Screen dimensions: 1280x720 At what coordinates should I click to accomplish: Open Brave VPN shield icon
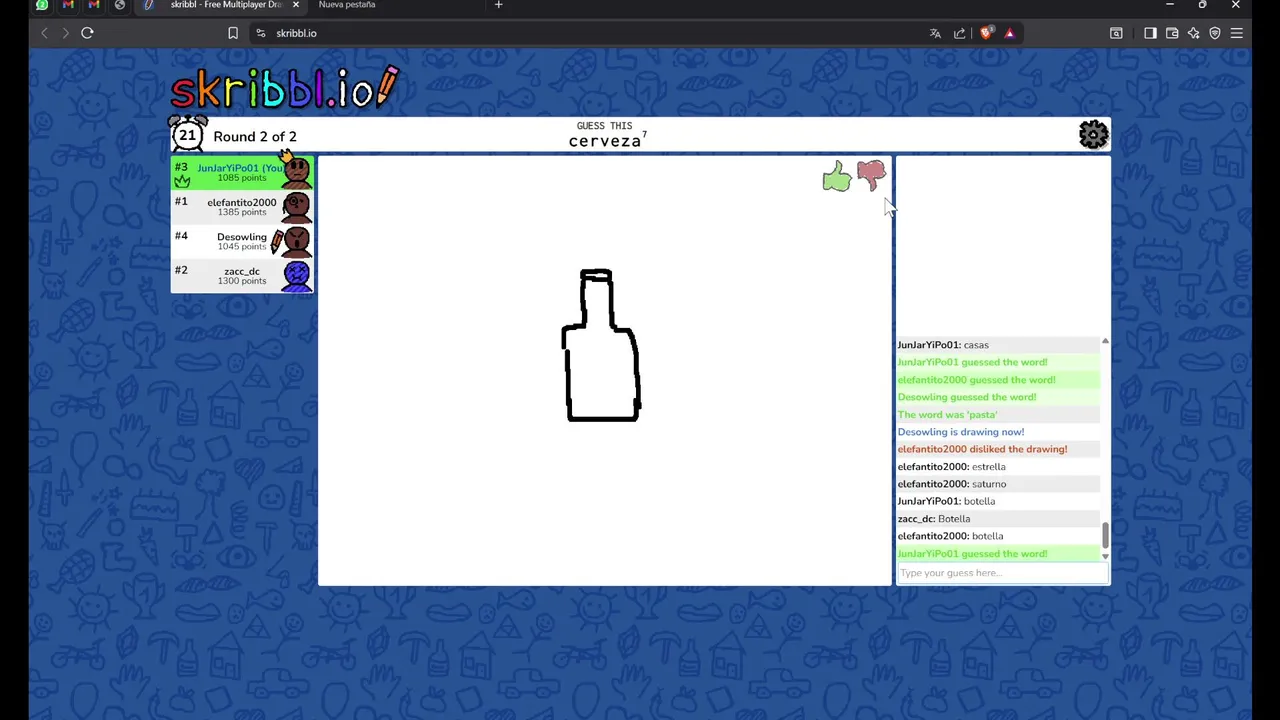coord(1215,33)
